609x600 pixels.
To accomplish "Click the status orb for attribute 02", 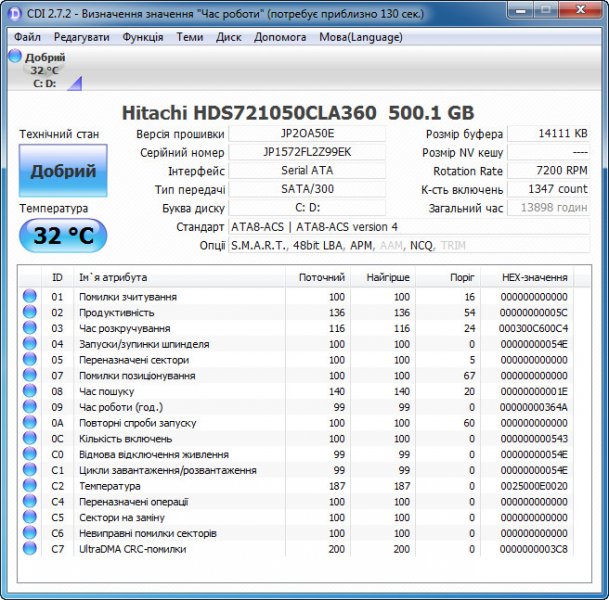I will [30, 312].
